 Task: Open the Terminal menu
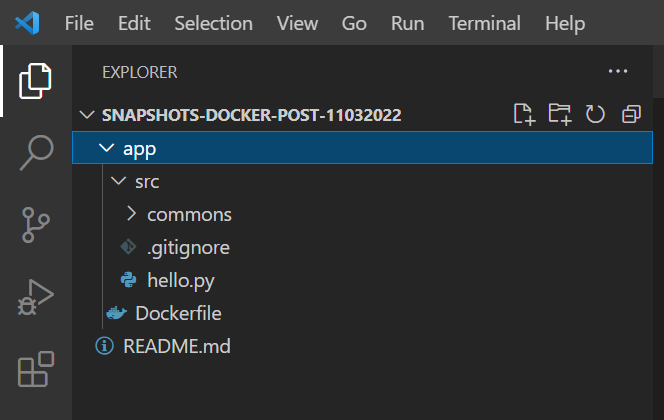pyautogui.click(x=484, y=23)
